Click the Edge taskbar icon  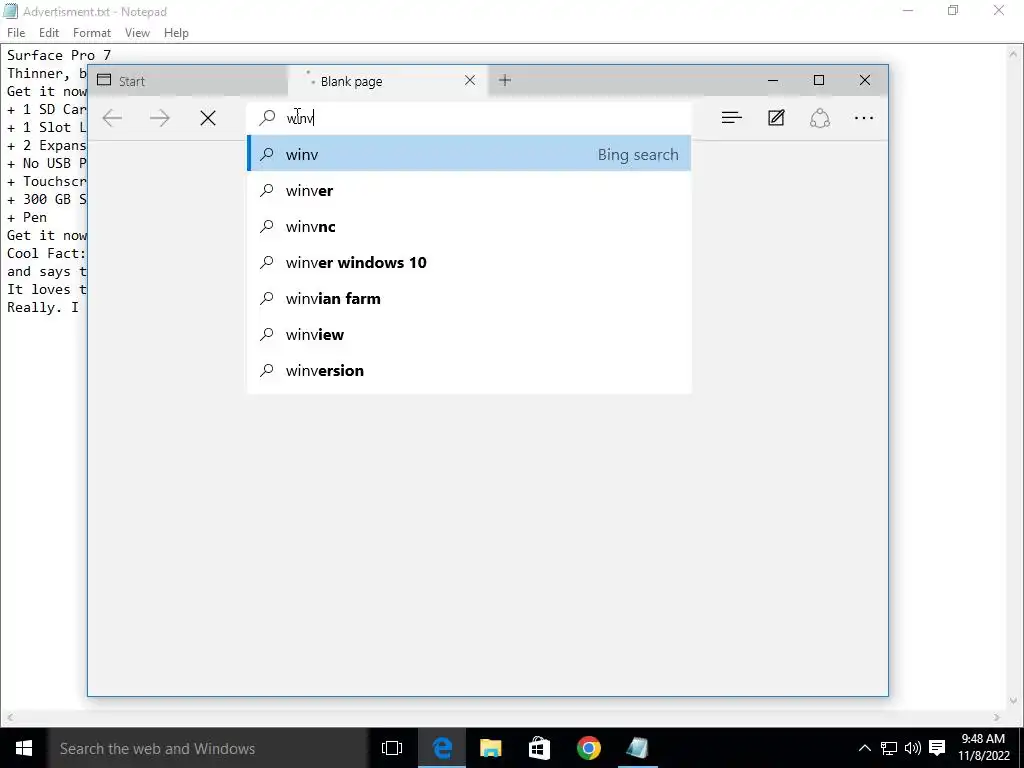[442, 748]
